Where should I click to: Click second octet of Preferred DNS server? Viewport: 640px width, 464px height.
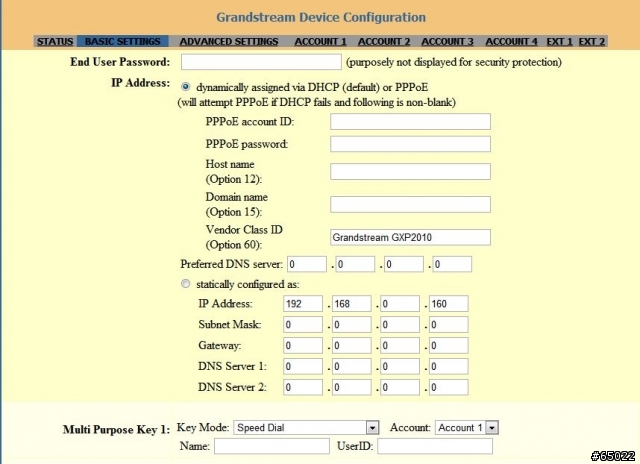point(355,264)
